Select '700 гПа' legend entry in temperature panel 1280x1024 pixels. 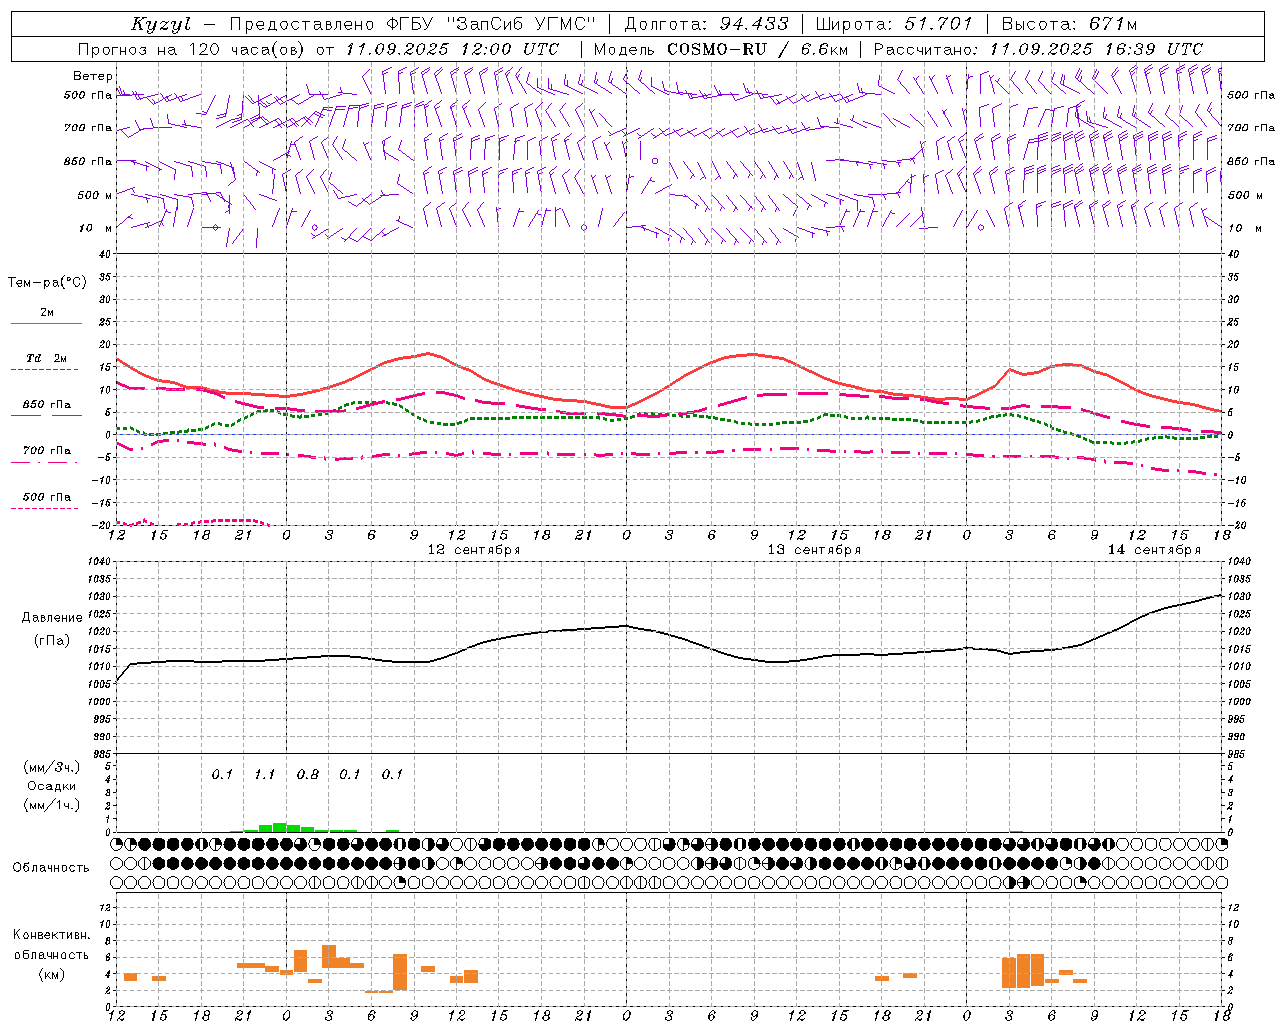click(x=46, y=450)
